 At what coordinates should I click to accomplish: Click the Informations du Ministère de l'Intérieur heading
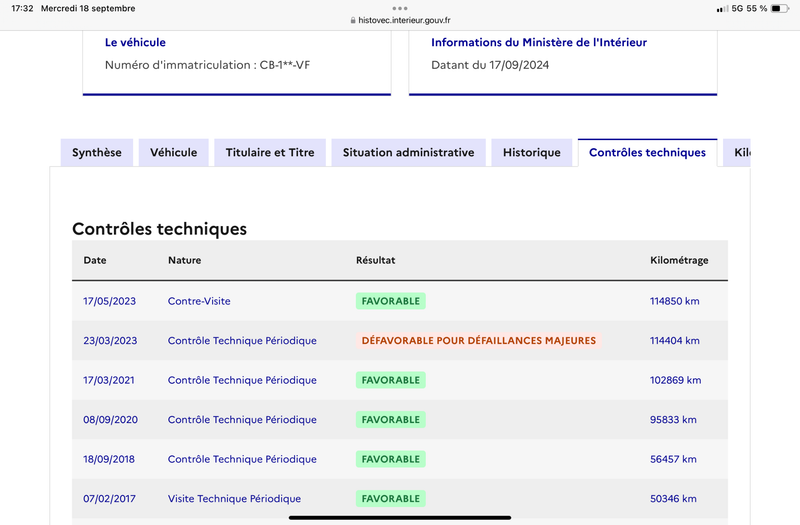tap(539, 42)
